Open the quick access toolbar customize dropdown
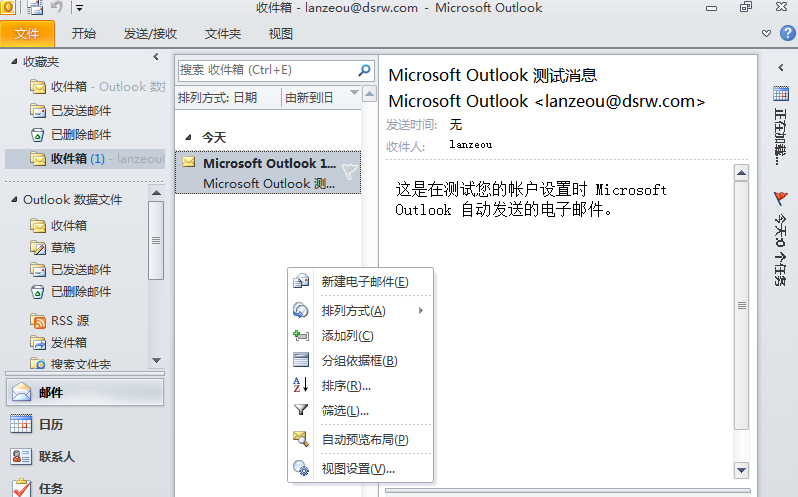798x497 pixels. (79, 8)
